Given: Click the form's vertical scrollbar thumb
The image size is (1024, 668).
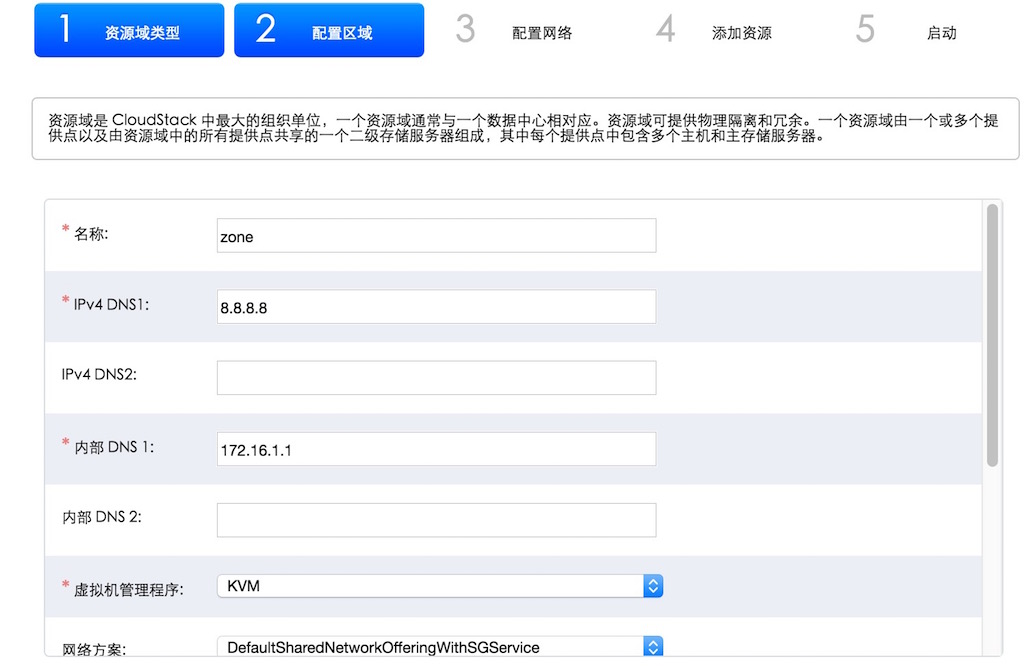Looking at the screenshot, I should (992, 336).
